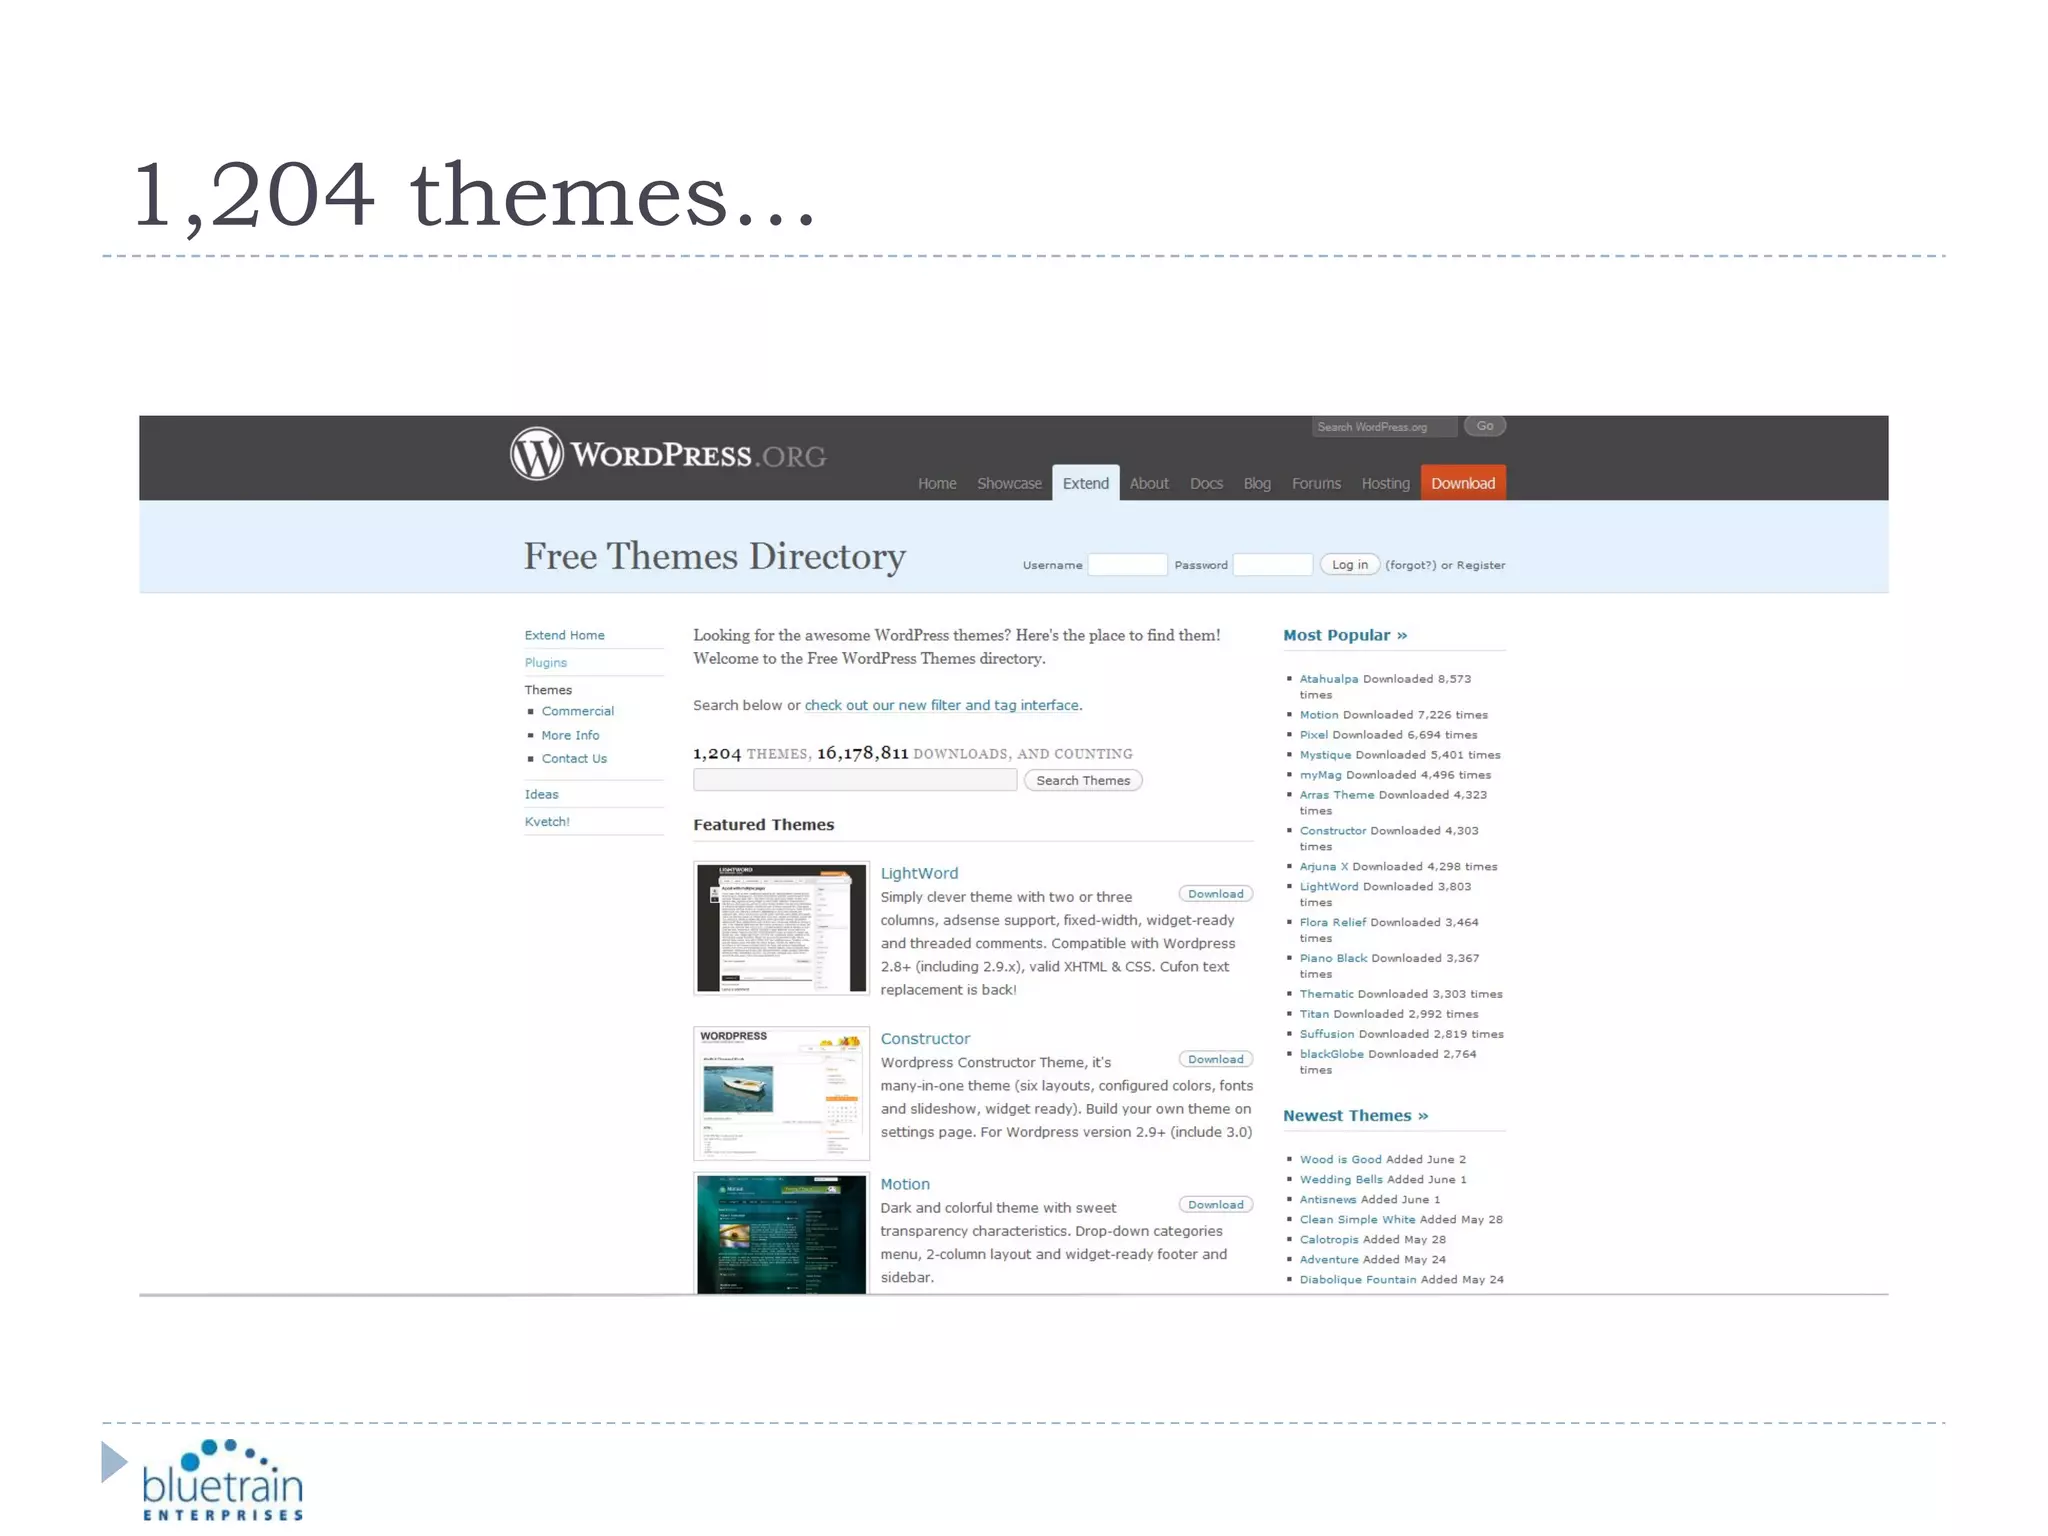
Task: Open More Info sidebar link
Action: click(570, 735)
